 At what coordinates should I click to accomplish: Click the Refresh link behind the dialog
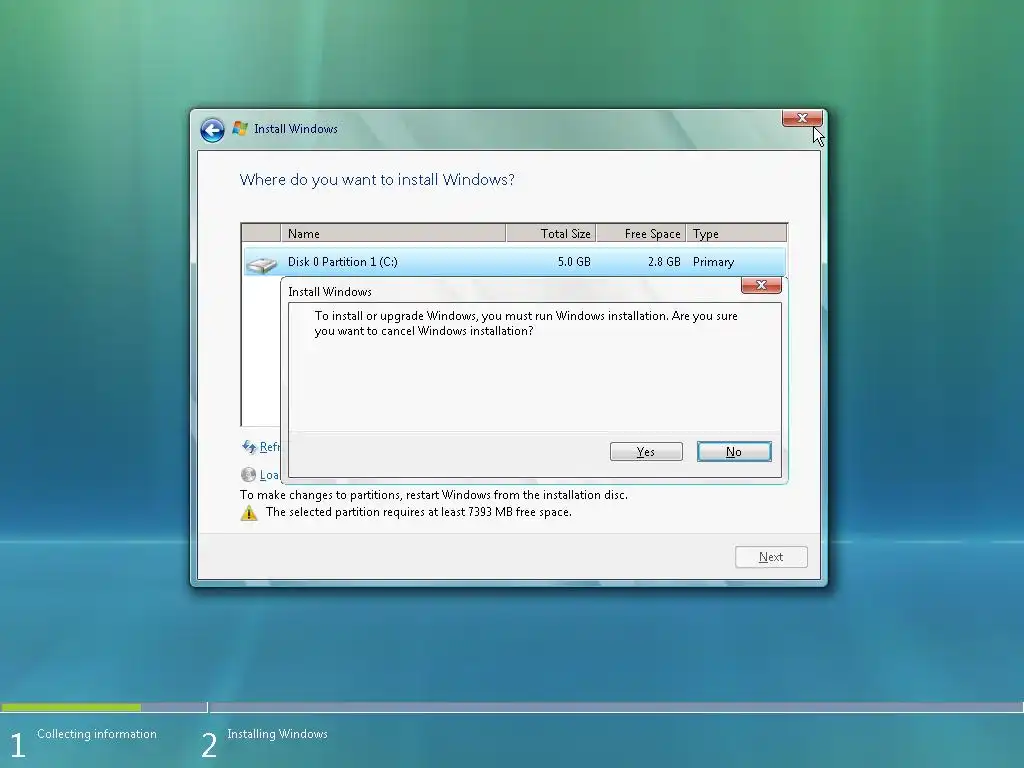click(x=270, y=447)
